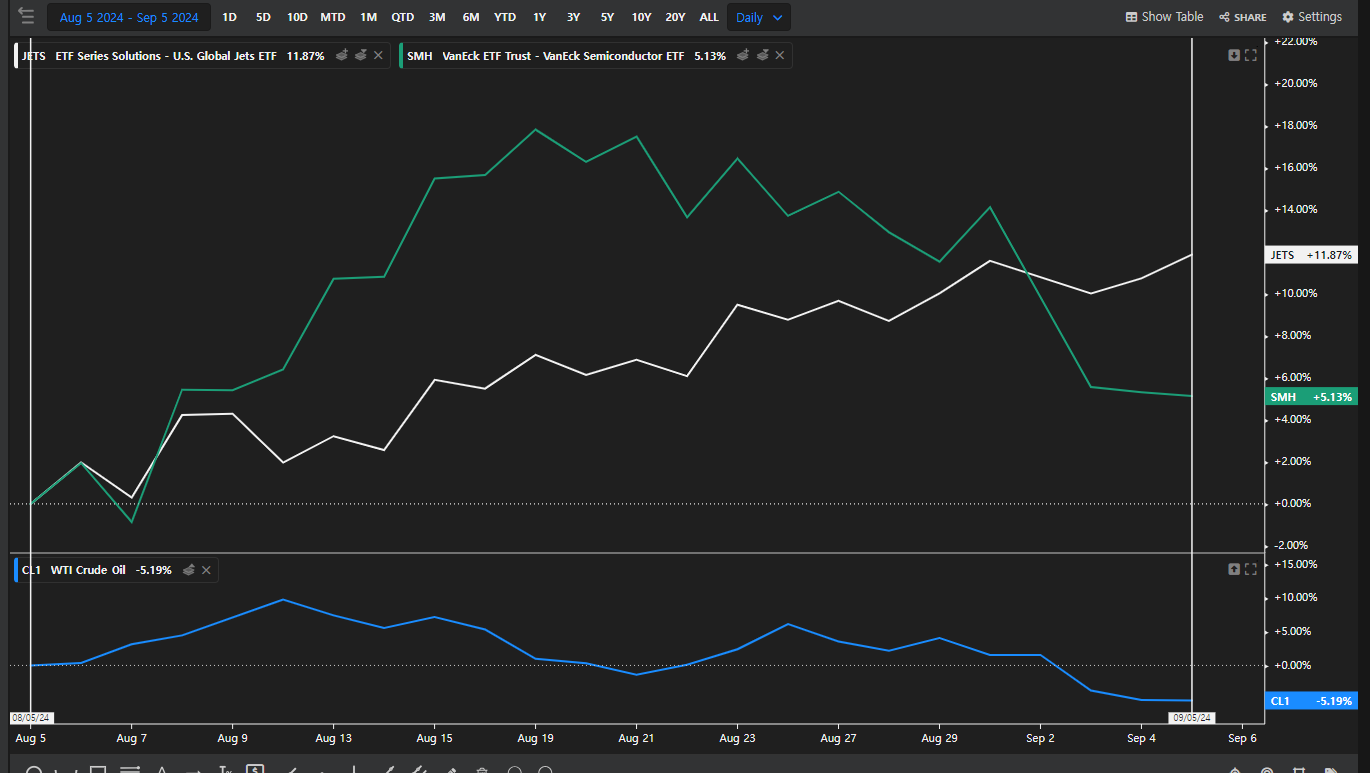Toggle Show Table view
This screenshot has width=1370, height=773.
click(1164, 17)
